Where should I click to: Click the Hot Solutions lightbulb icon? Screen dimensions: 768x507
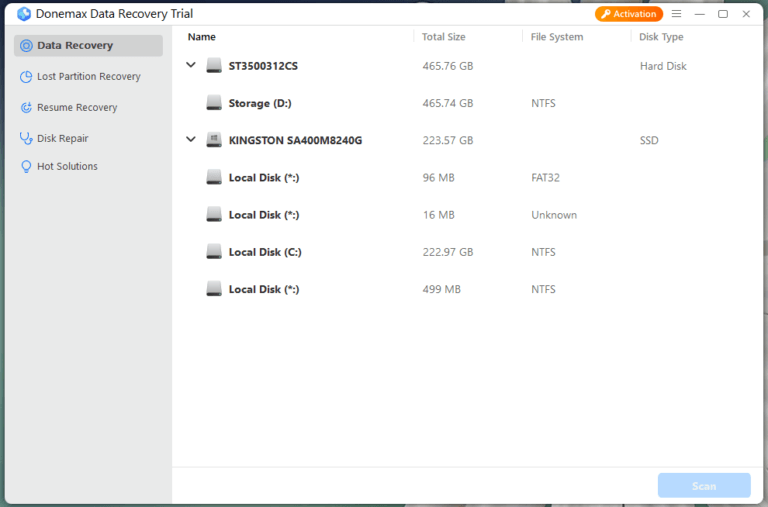click(x=26, y=167)
